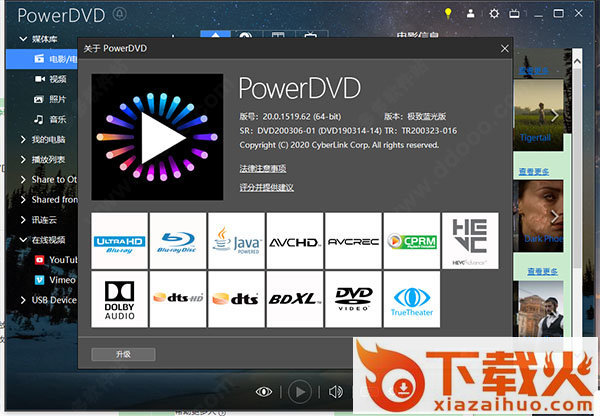The height and width of the screenshot is (416, 600).
Task: Collapse the 在线视频 online video section
Action: [x=23, y=240]
